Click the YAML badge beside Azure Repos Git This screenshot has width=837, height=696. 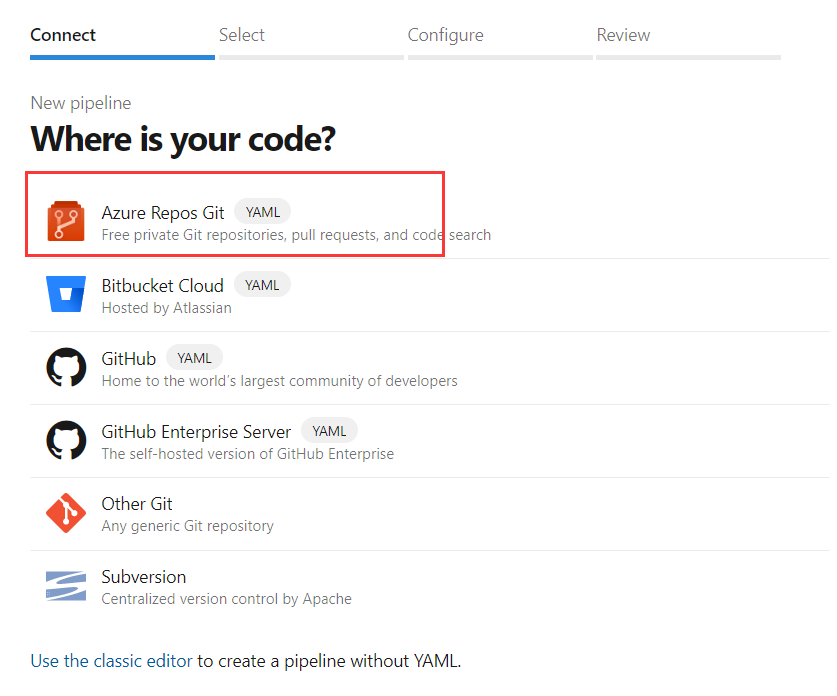coord(263,212)
